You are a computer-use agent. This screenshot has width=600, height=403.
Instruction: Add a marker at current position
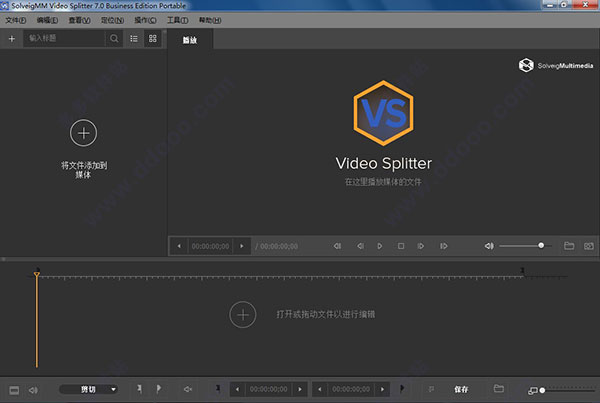[139, 389]
